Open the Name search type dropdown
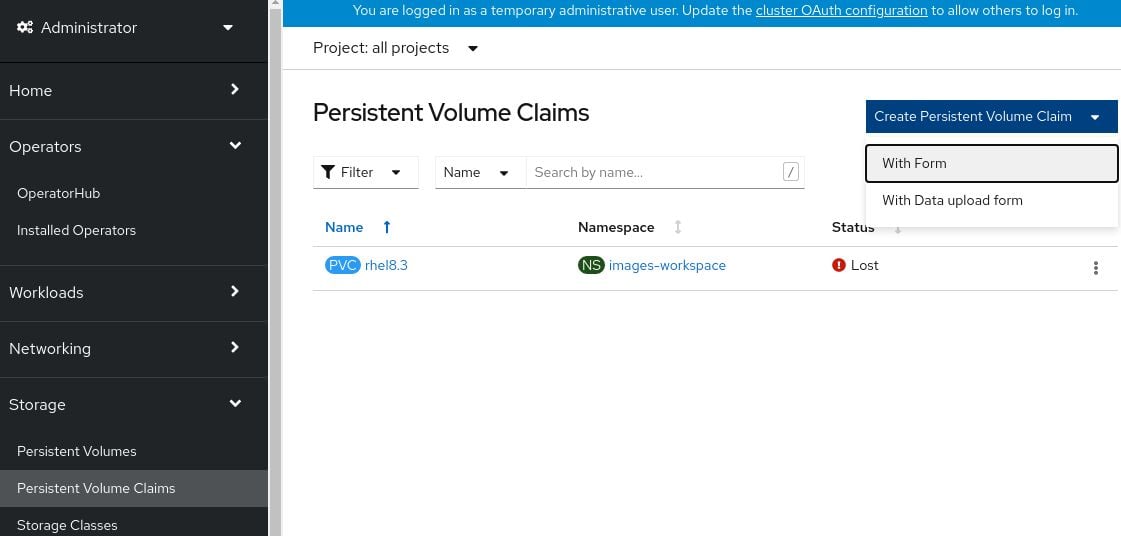The image size is (1121, 536). (477, 172)
